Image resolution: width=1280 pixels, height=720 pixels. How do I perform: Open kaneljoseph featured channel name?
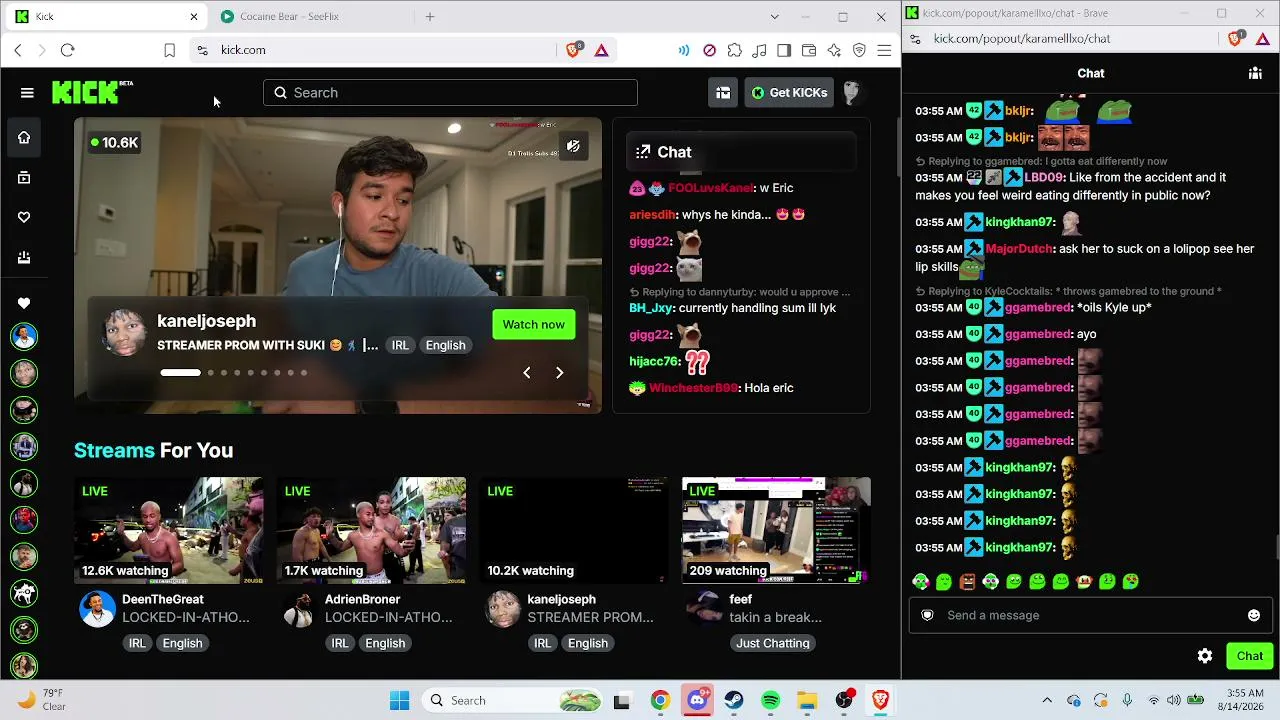(207, 321)
